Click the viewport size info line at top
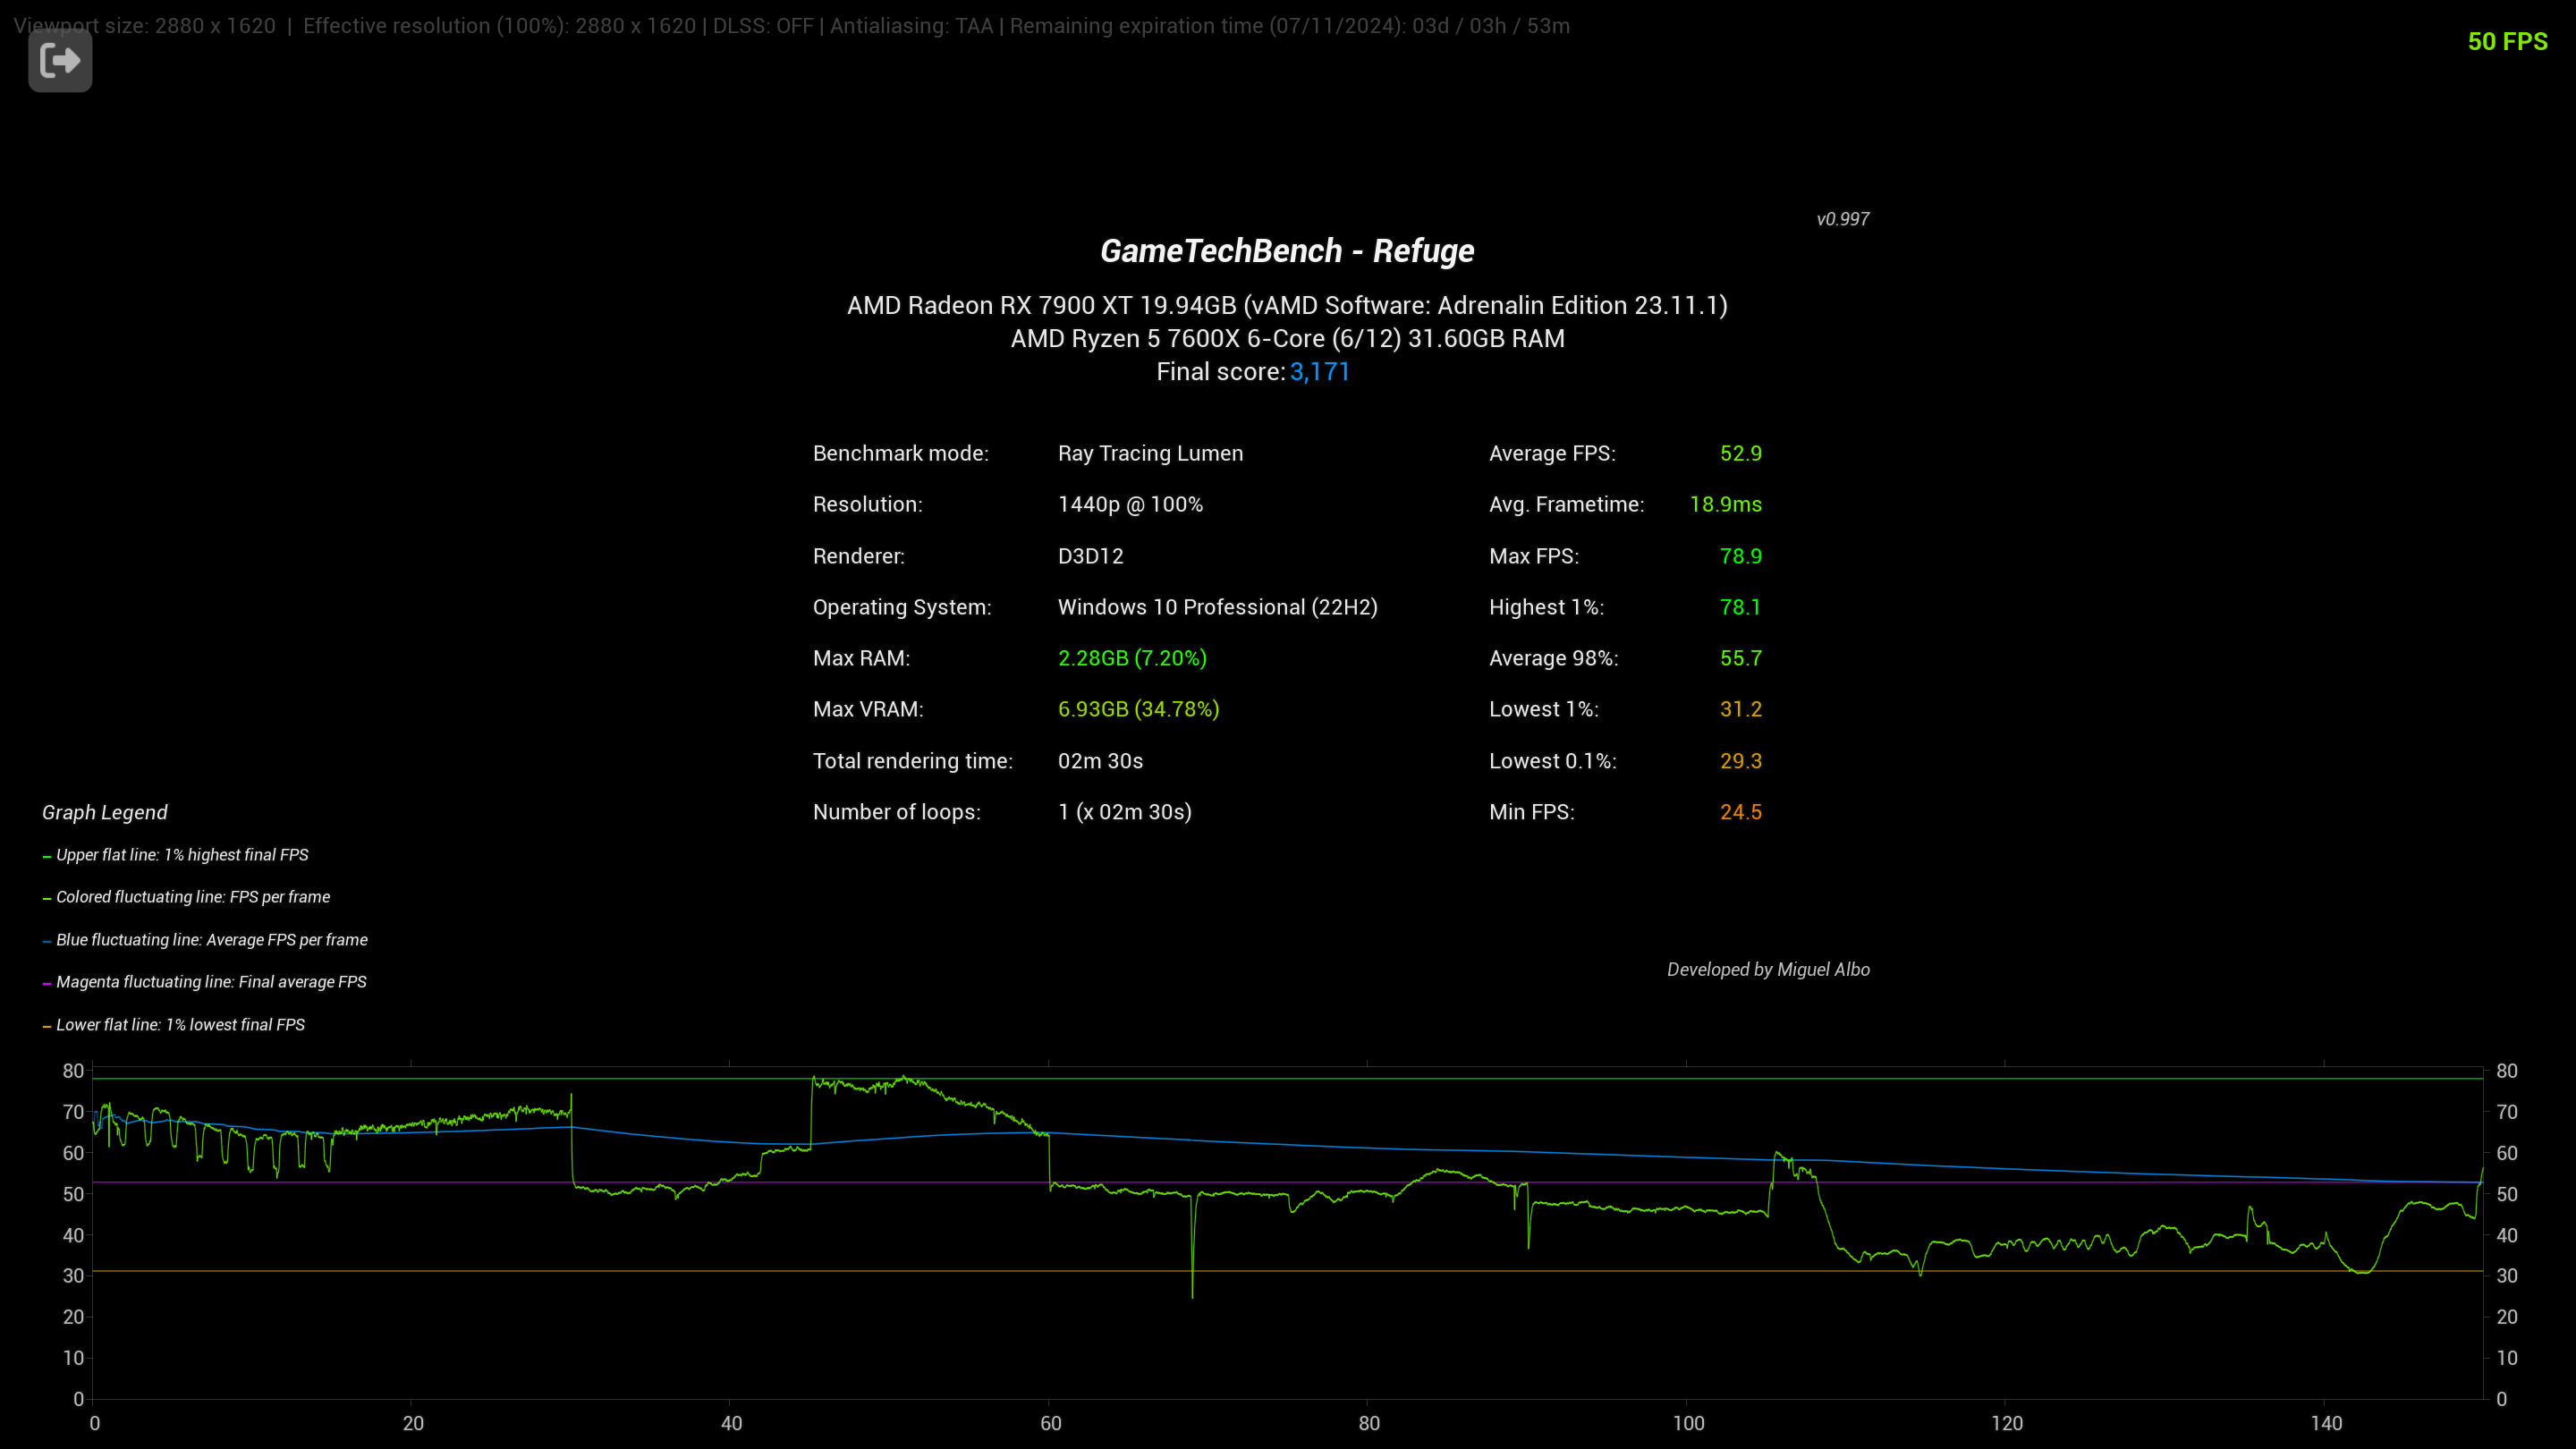2576x1449 pixels. pyautogui.click(x=791, y=27)
